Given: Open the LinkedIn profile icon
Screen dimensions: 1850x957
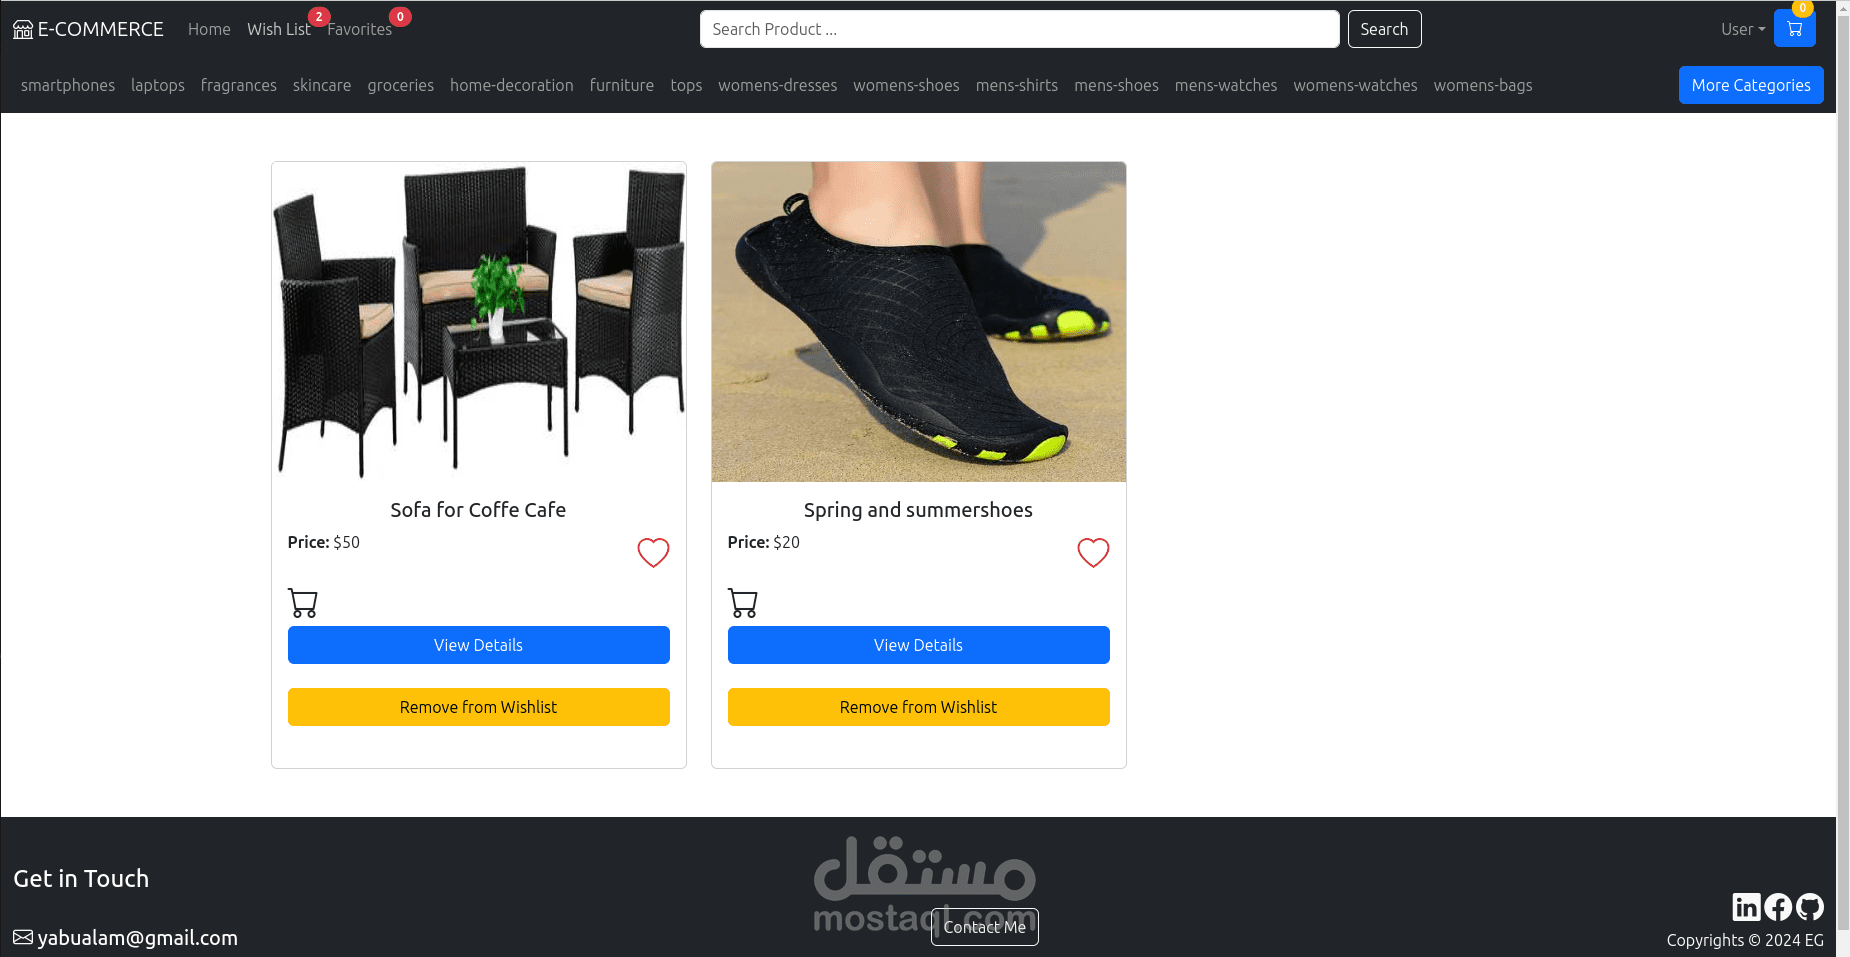Looking at the screenshot, I should [1746, 907].
